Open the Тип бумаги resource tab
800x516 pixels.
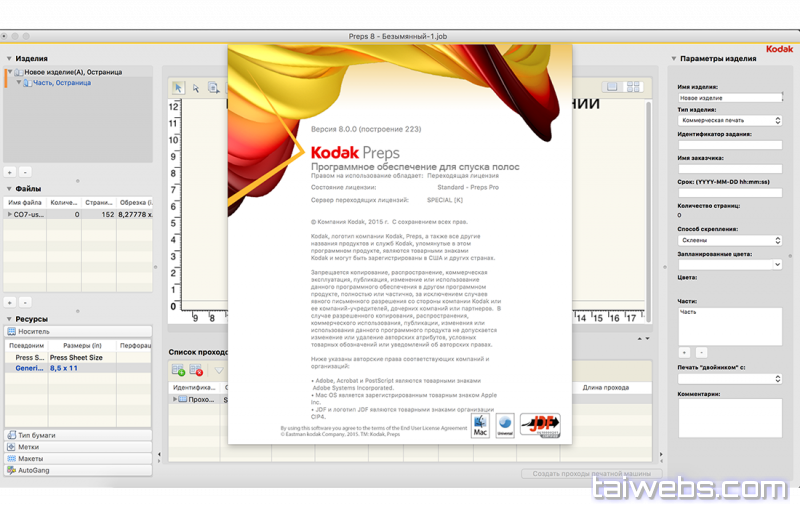click(x=78, y=435)
